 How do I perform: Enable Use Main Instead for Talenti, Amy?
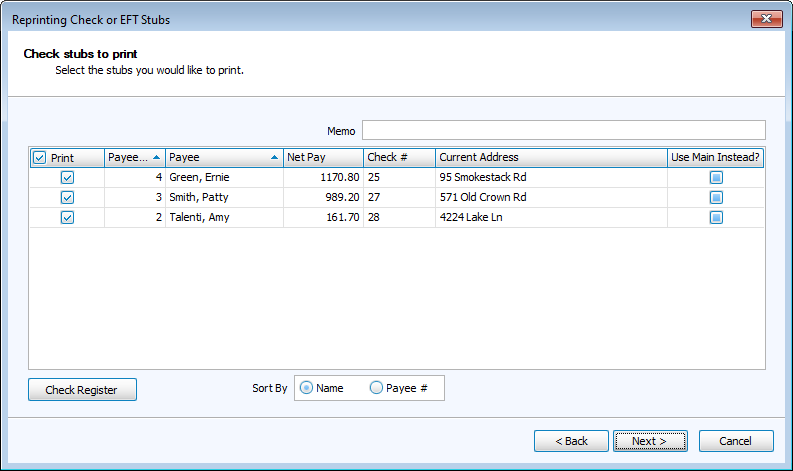[716, 217]
